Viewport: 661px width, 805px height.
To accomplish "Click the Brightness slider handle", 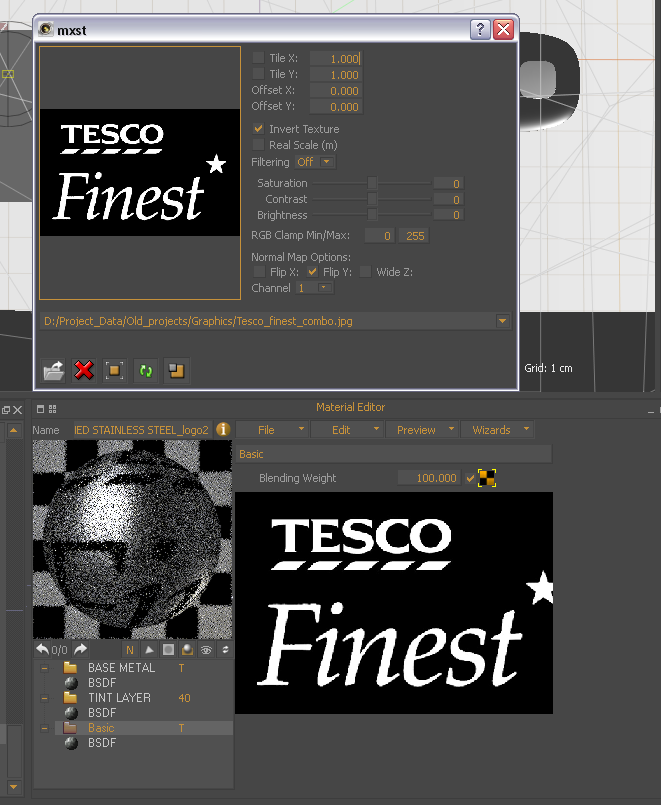I will (372, 215).
